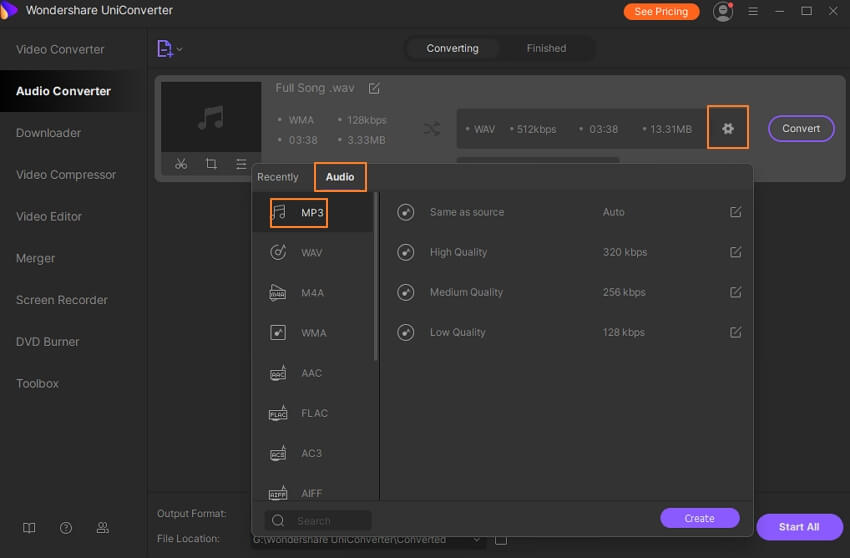Select the FLAC format
Screen dimensions: 850x558
(x=313, y=413)
